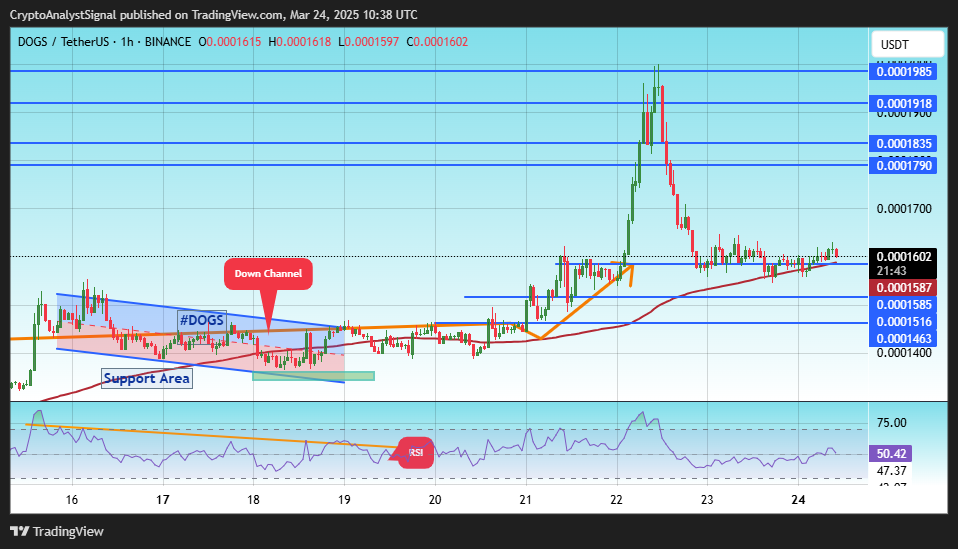This screenshot has width=958, height=549.
Task: Click the open value O0.0001615
Action: 230,42
